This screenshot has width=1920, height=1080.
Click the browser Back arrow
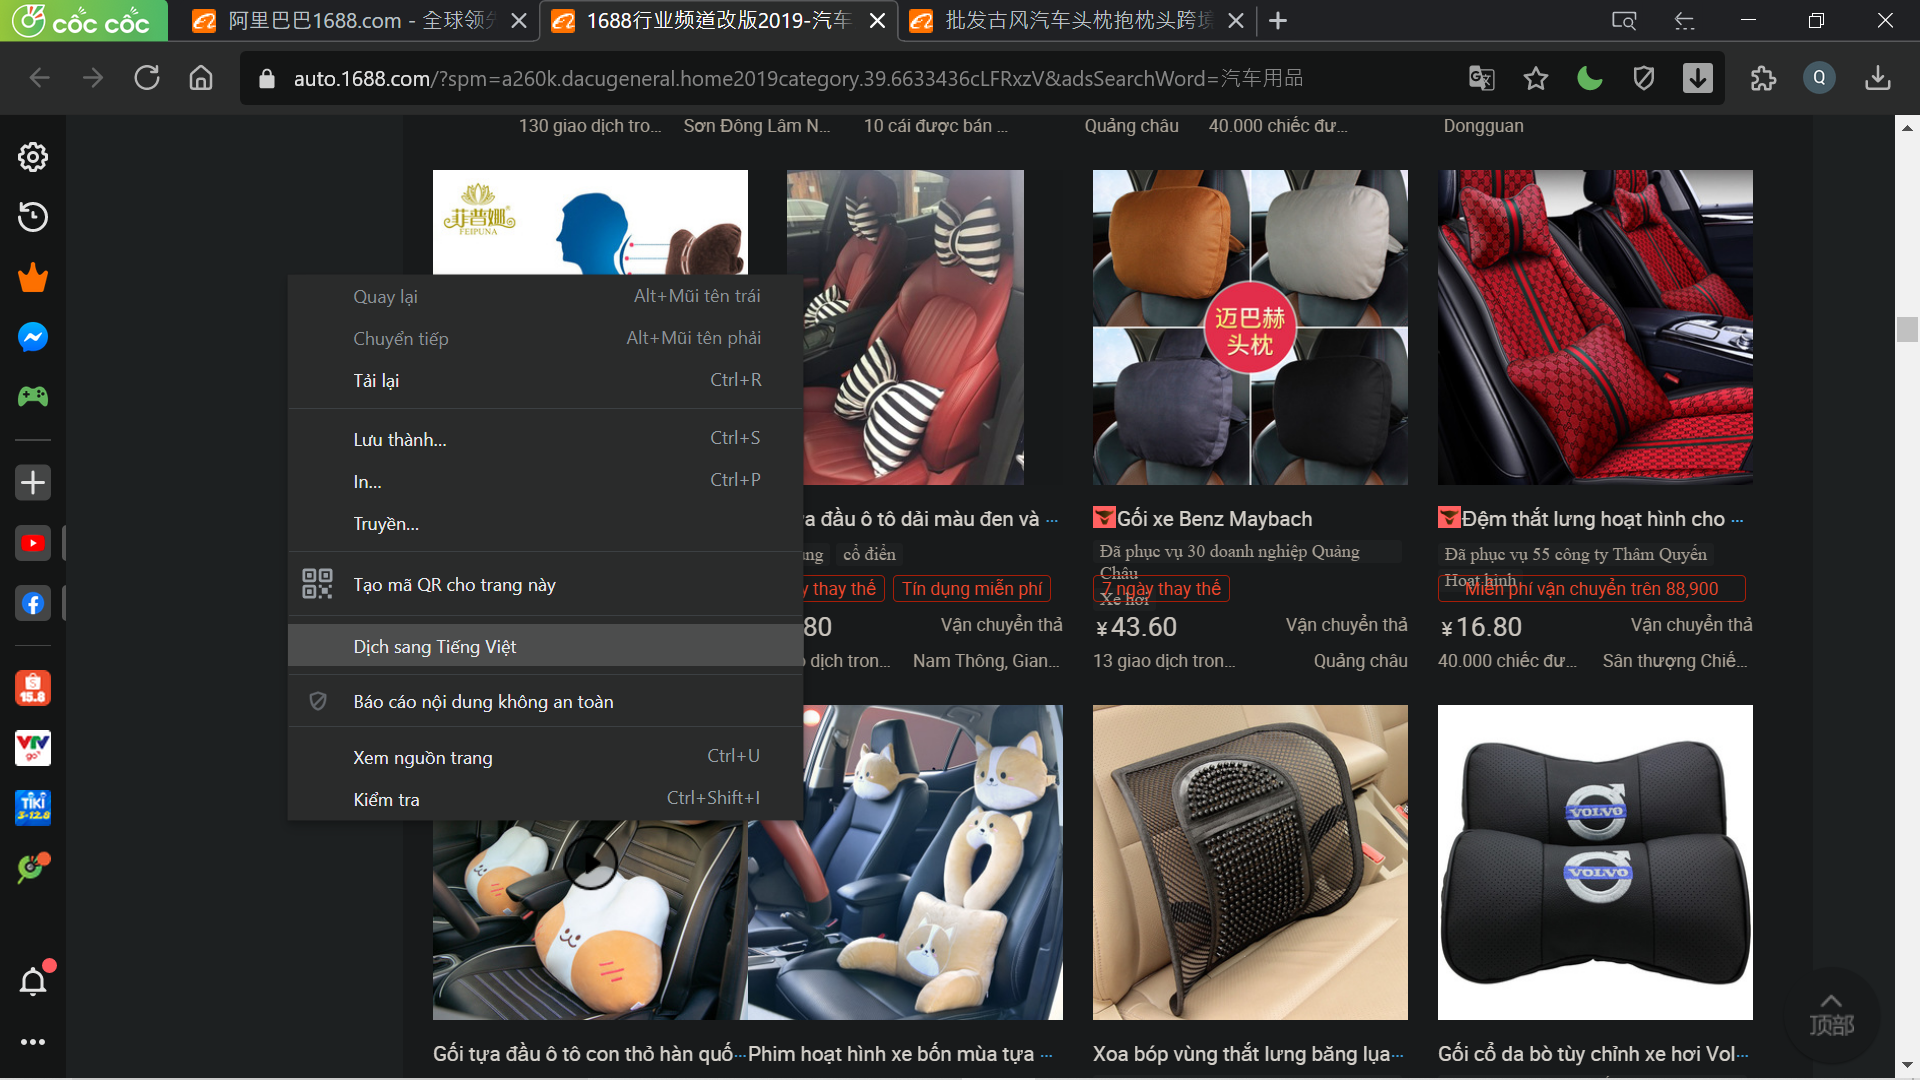click(x=40, y=78)
